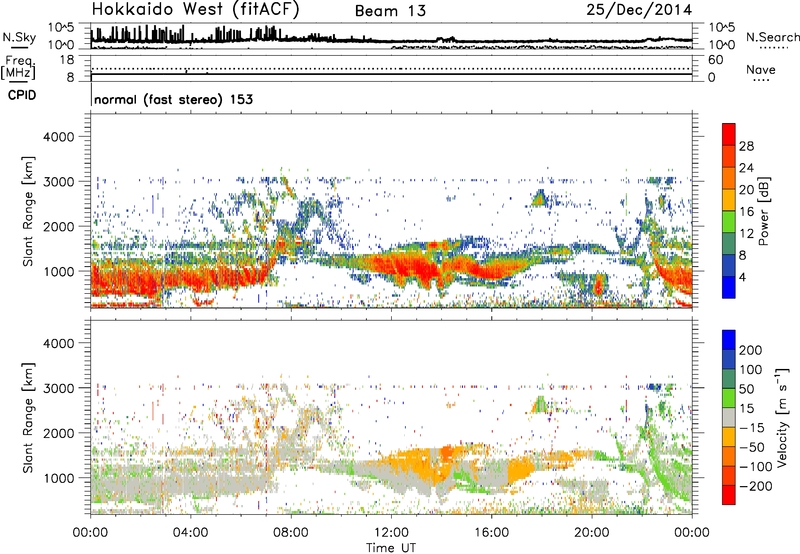Click the 'Velocity [m s-1]' color bar label

pos(782,417)
